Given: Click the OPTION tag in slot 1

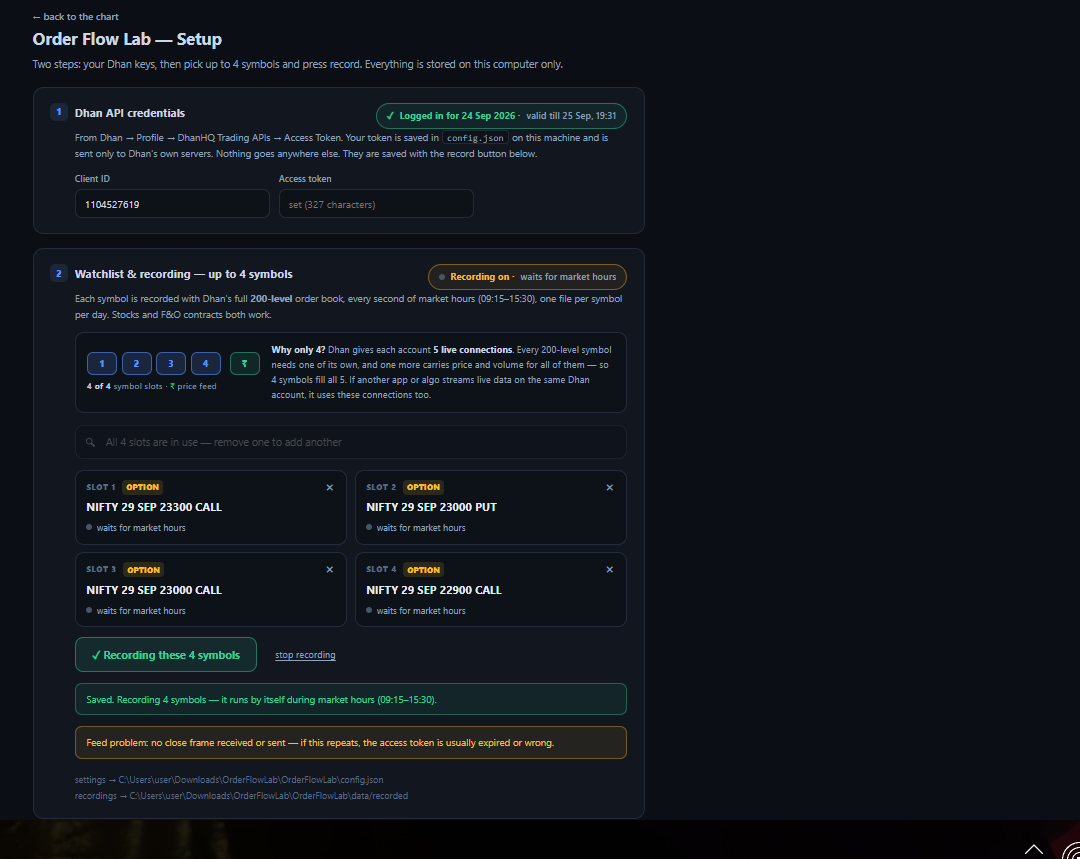Looking at the screenshot, I should pos(143,487).
